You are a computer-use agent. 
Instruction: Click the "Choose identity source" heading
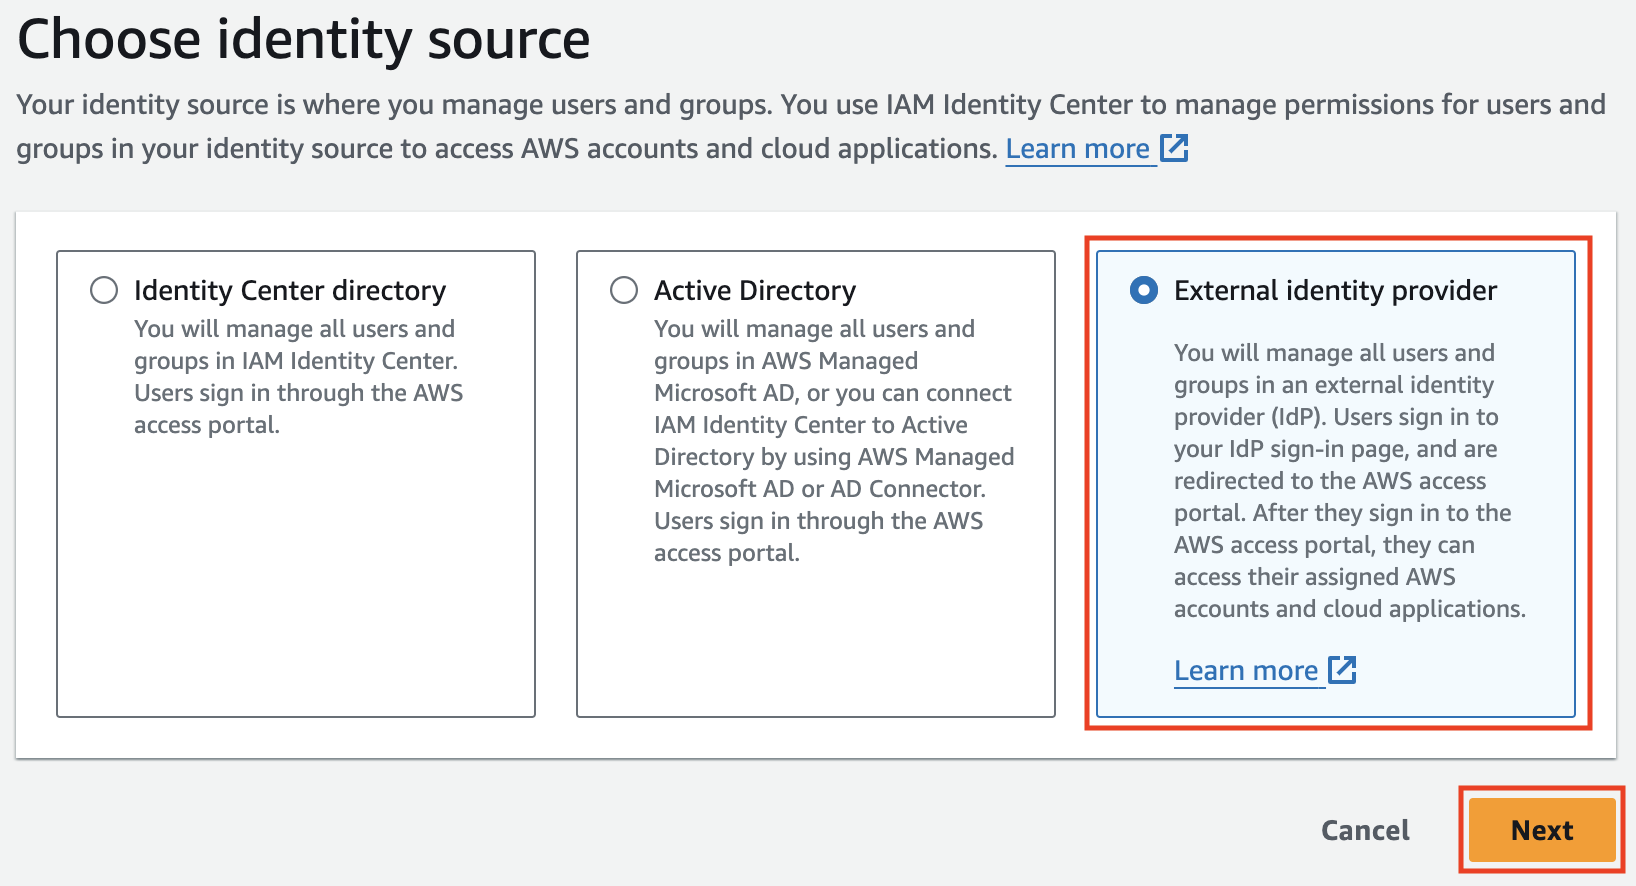pos(304,40)
